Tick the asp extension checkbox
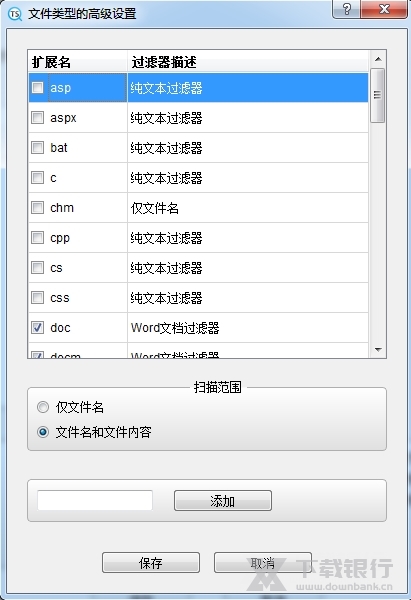This screenshot has width=411, height=600. click(x=38, y=88)
